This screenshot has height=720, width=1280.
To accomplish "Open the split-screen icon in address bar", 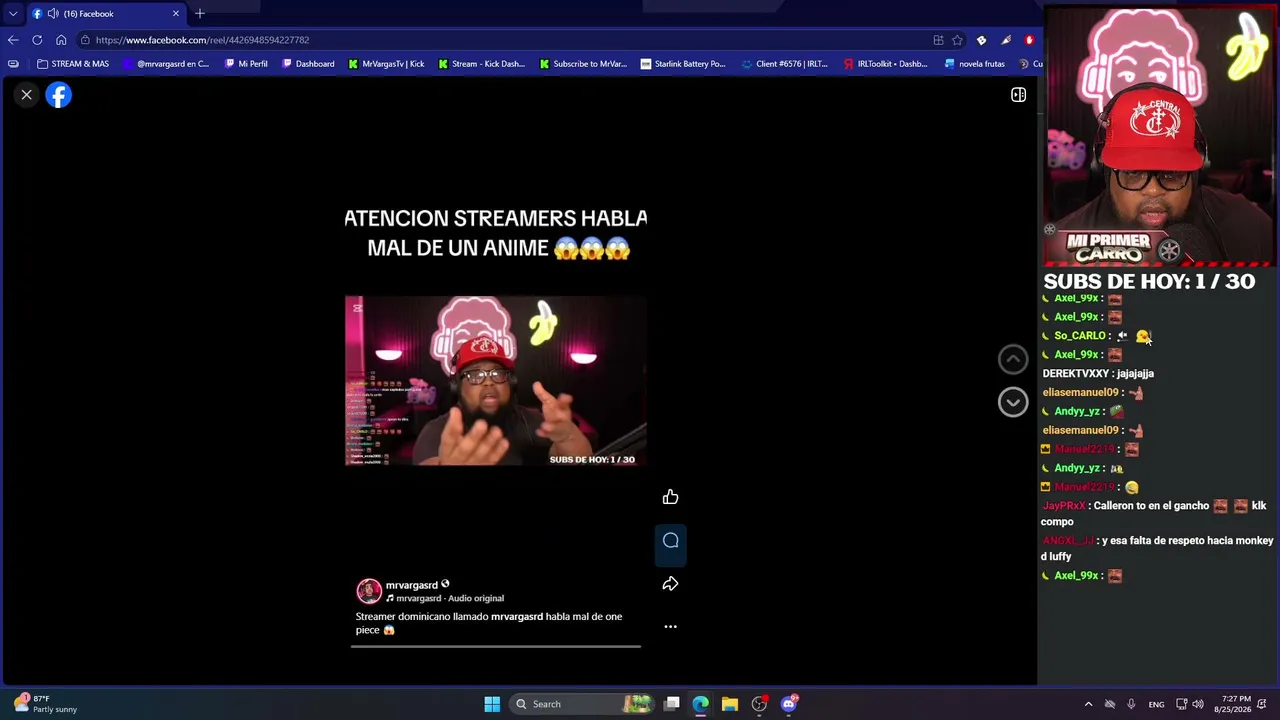I will pos(938,40).
